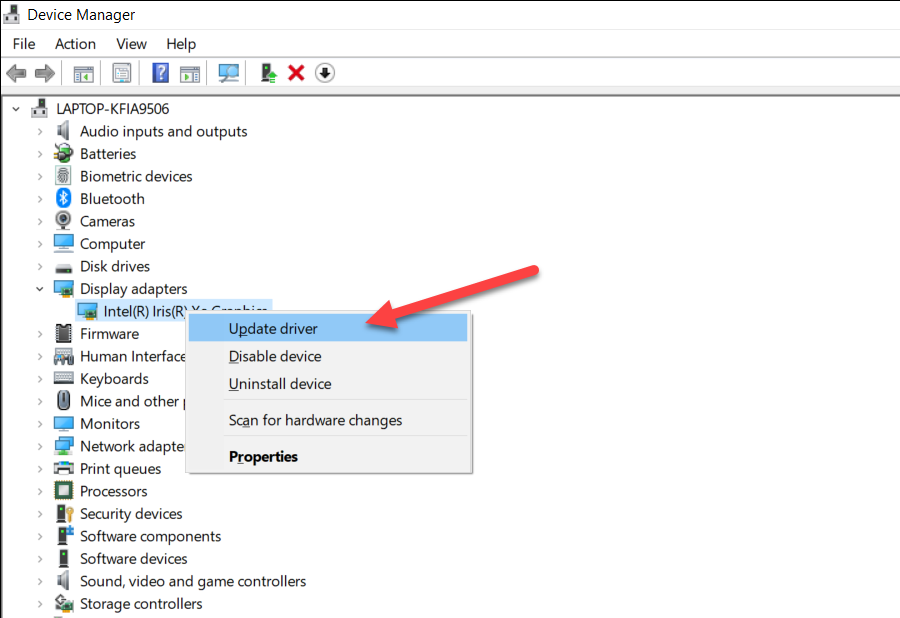Choose Disable device in context menu
This screenshot has height=618, width=900.
point(328,356)
